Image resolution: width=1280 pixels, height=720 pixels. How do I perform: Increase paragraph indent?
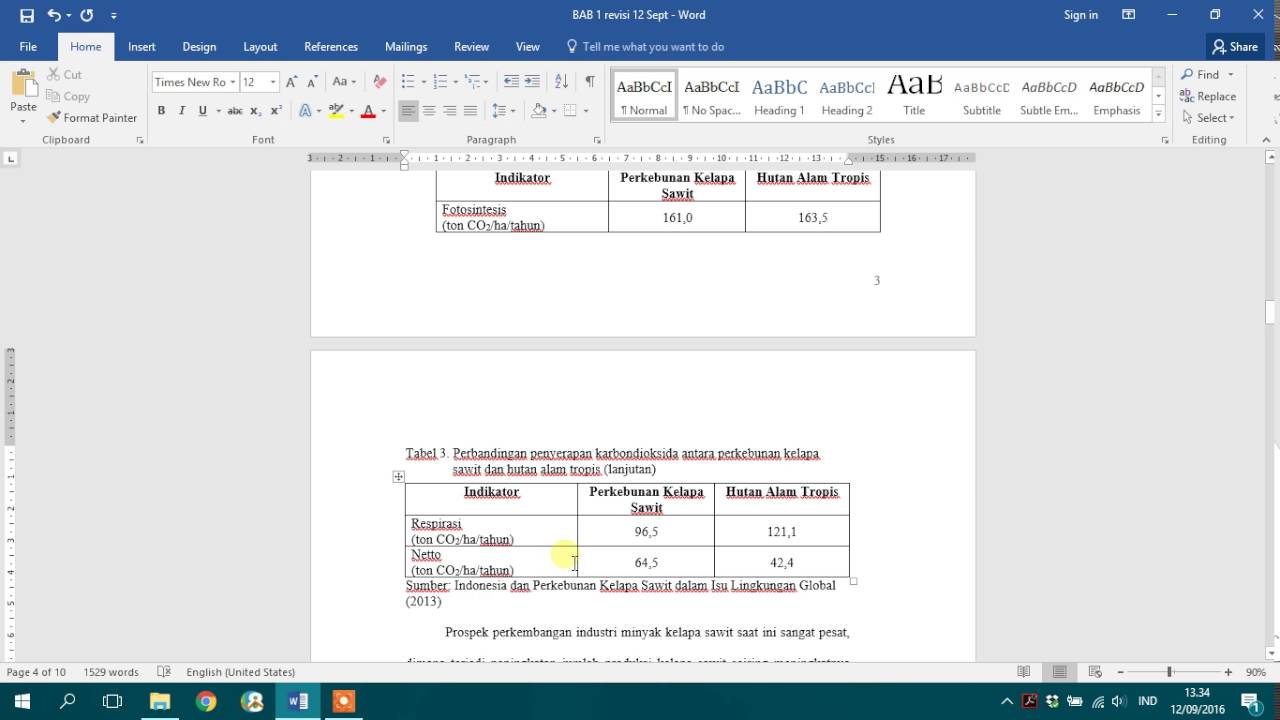pyautogui.click(x=532, y=82)
